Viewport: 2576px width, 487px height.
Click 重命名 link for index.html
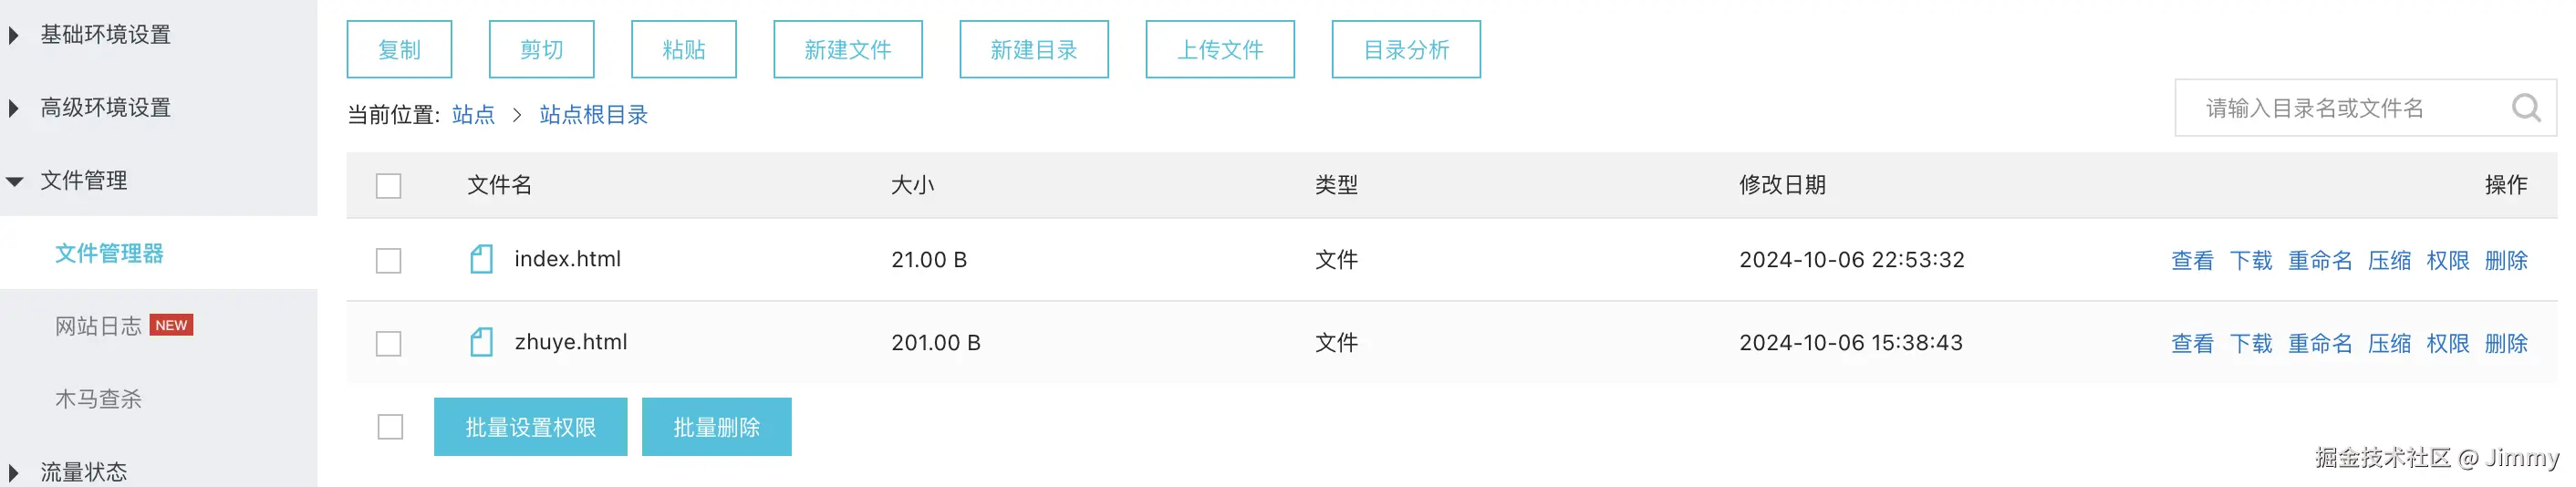(2319, 261)
